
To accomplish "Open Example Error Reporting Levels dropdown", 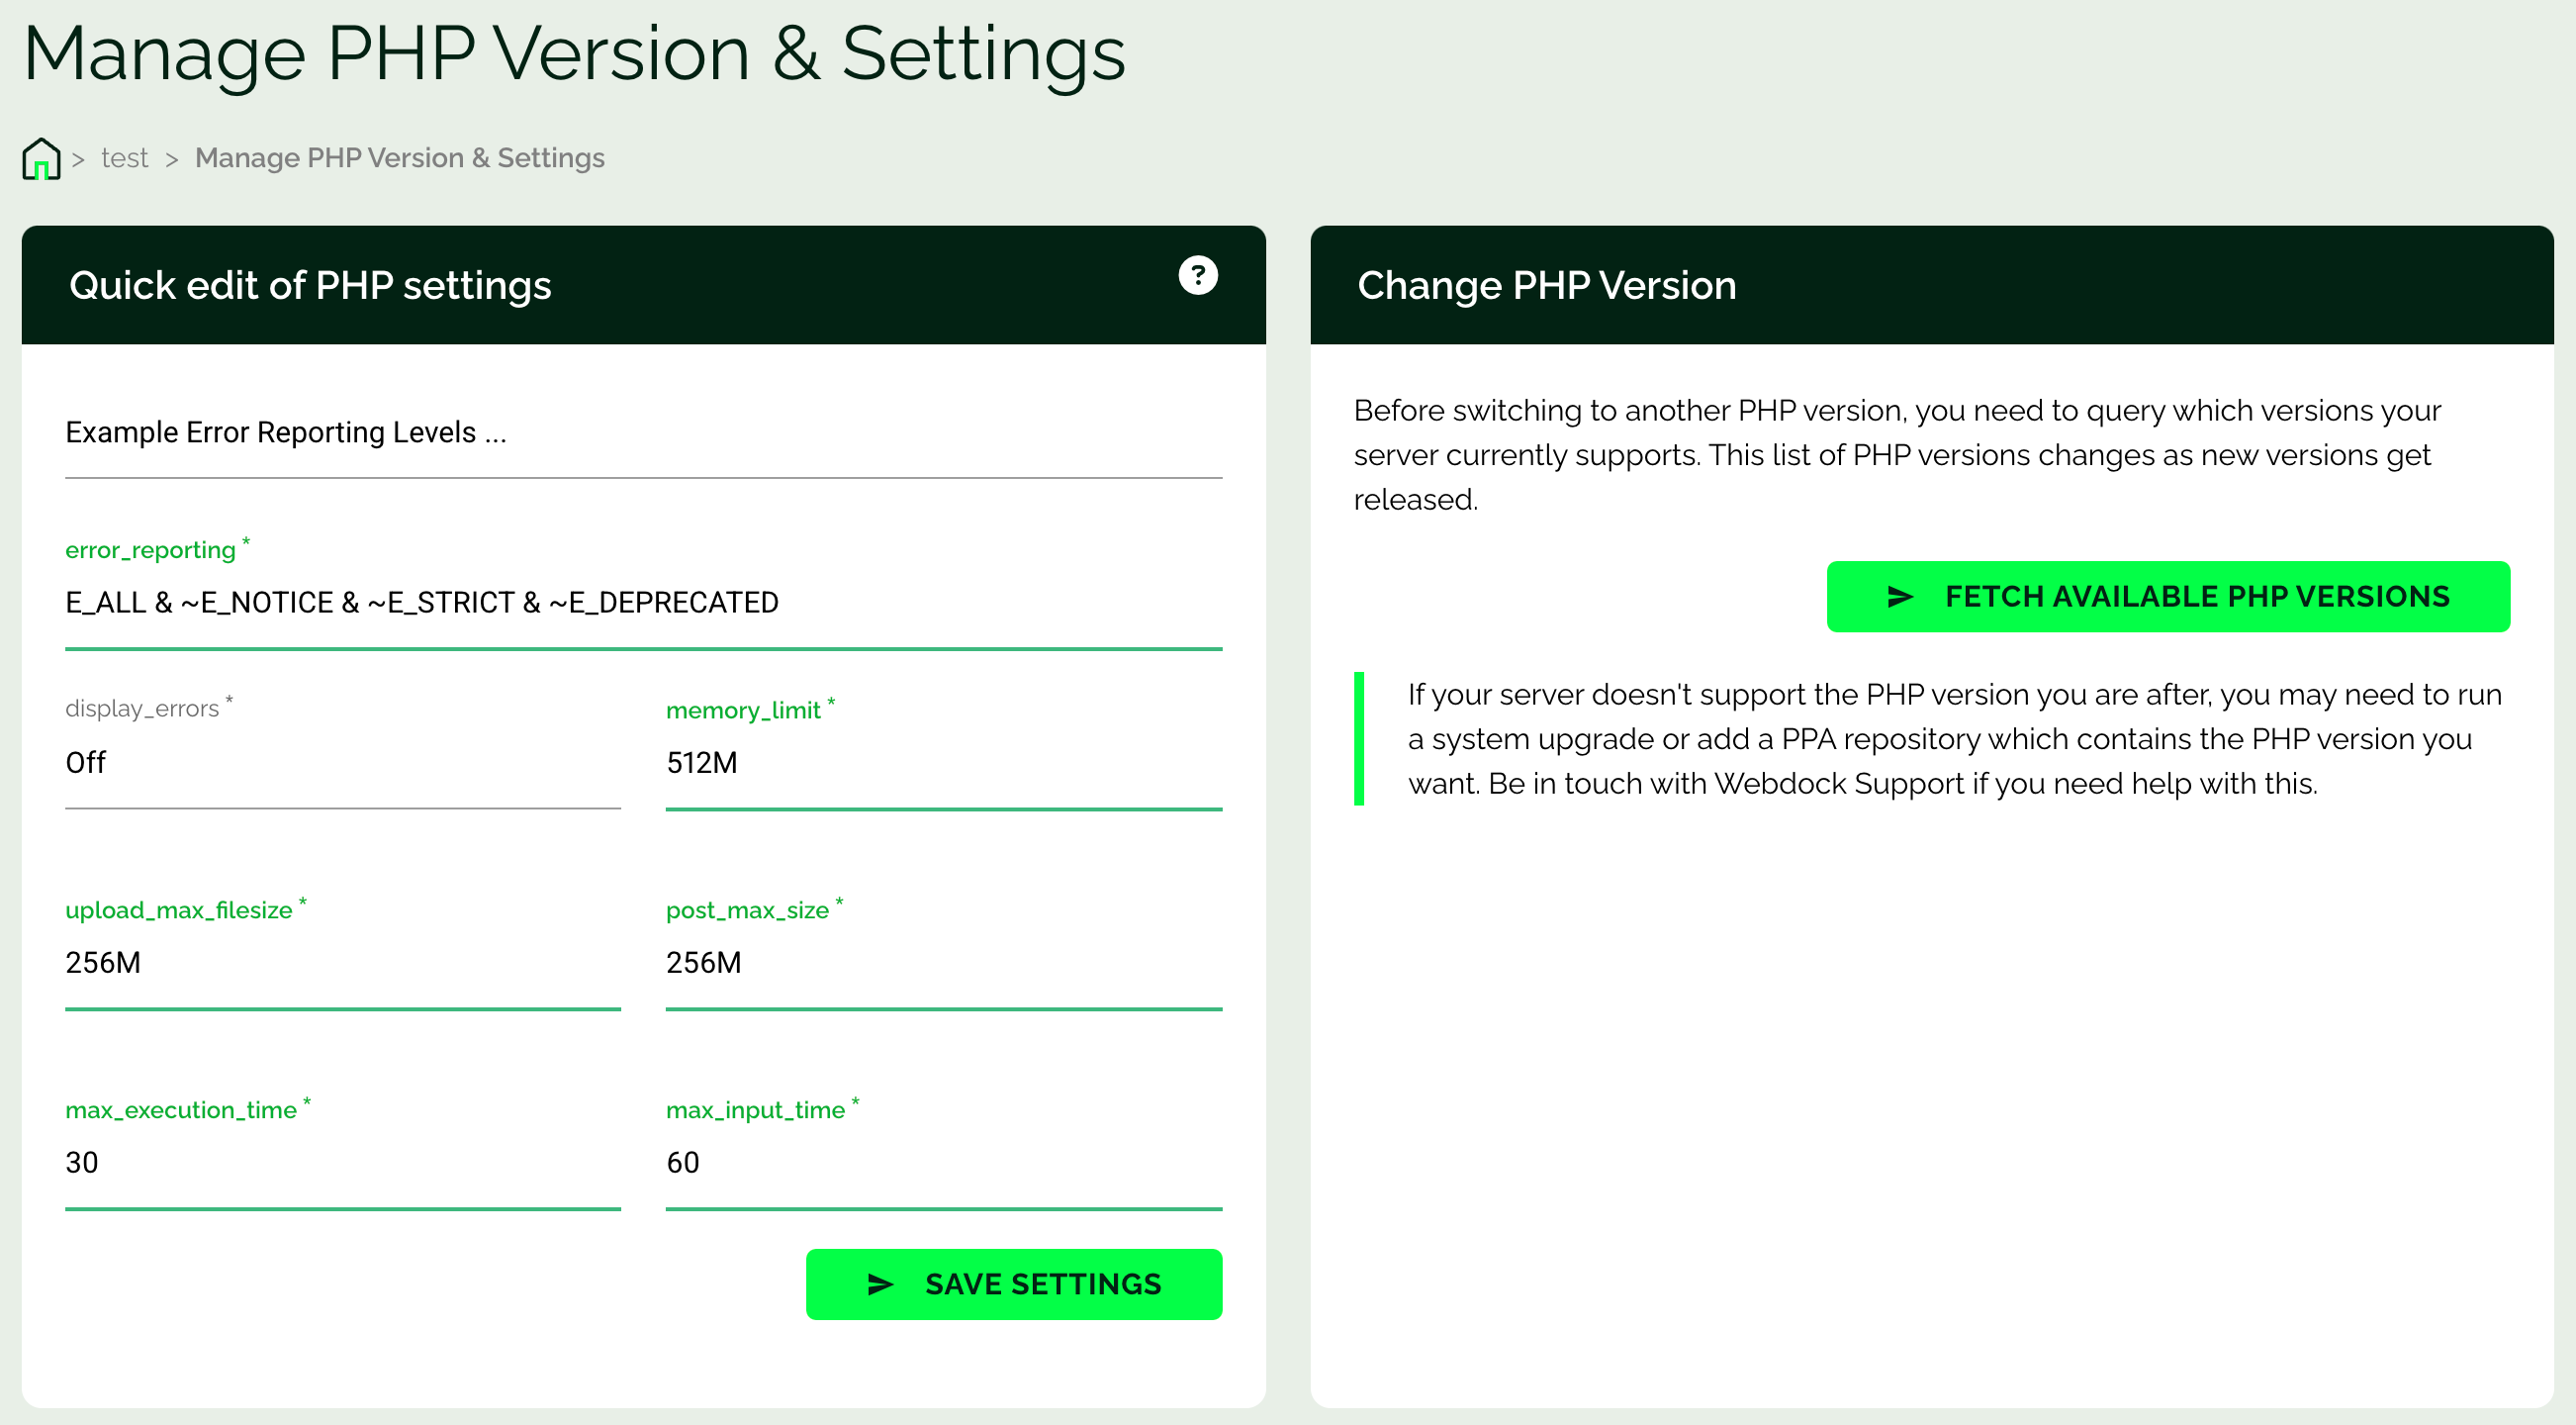I will 642,433.
